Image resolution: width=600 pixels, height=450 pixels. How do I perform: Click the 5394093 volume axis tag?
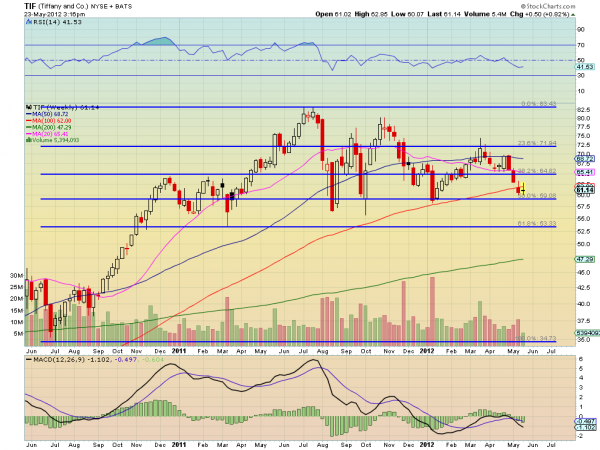(587, 333)
